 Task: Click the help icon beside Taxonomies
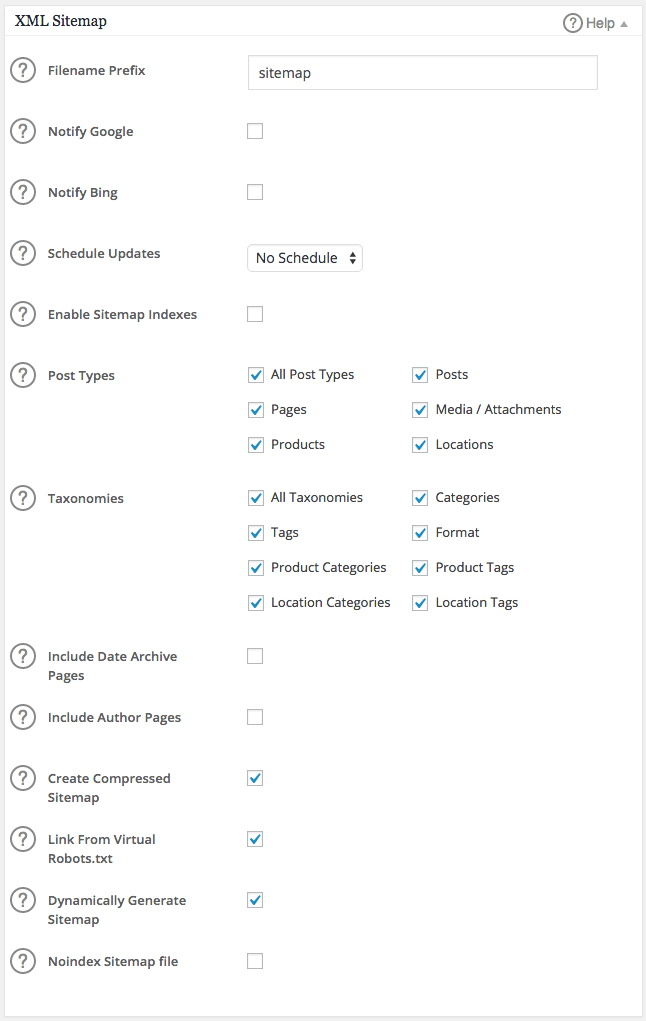pos(22,498)
